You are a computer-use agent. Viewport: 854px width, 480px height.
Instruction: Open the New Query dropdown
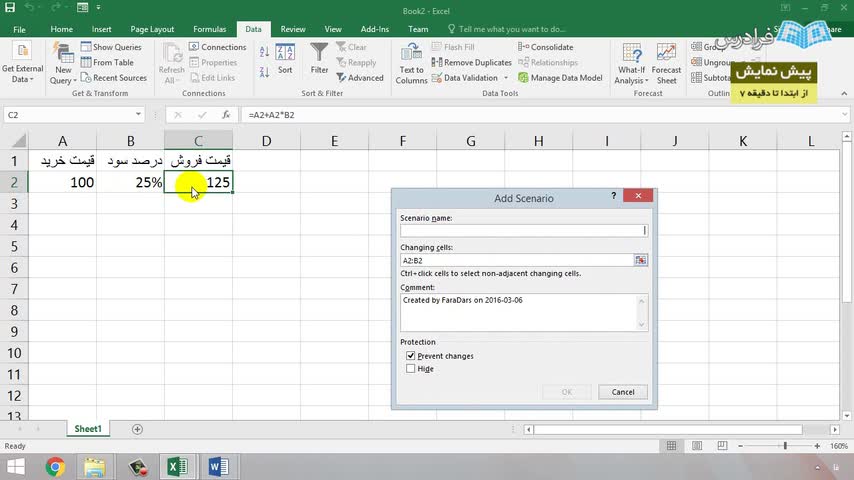[63, 64]
